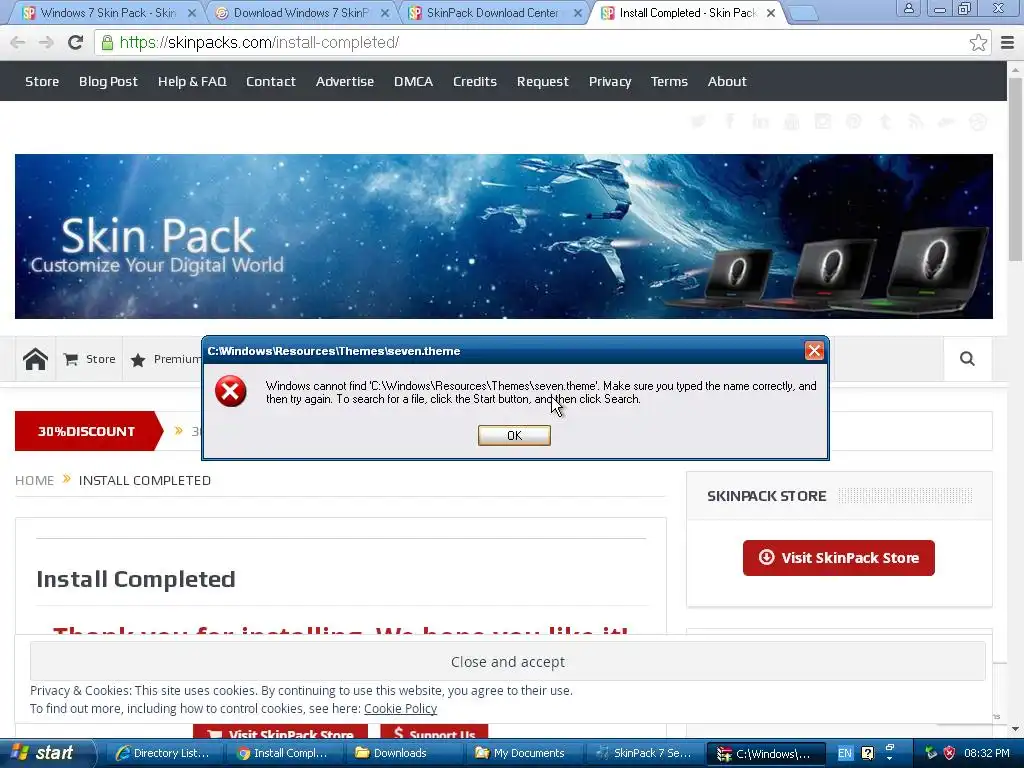The height and width of the screenshot is (768, 1024).
Task: Close the Install Completed tab
Action: click(x=771, y=13)
